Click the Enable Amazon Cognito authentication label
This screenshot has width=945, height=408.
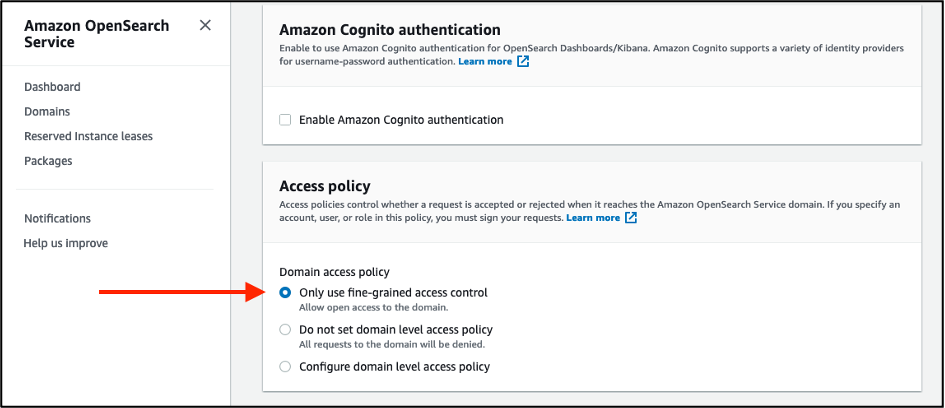[401, 120]
